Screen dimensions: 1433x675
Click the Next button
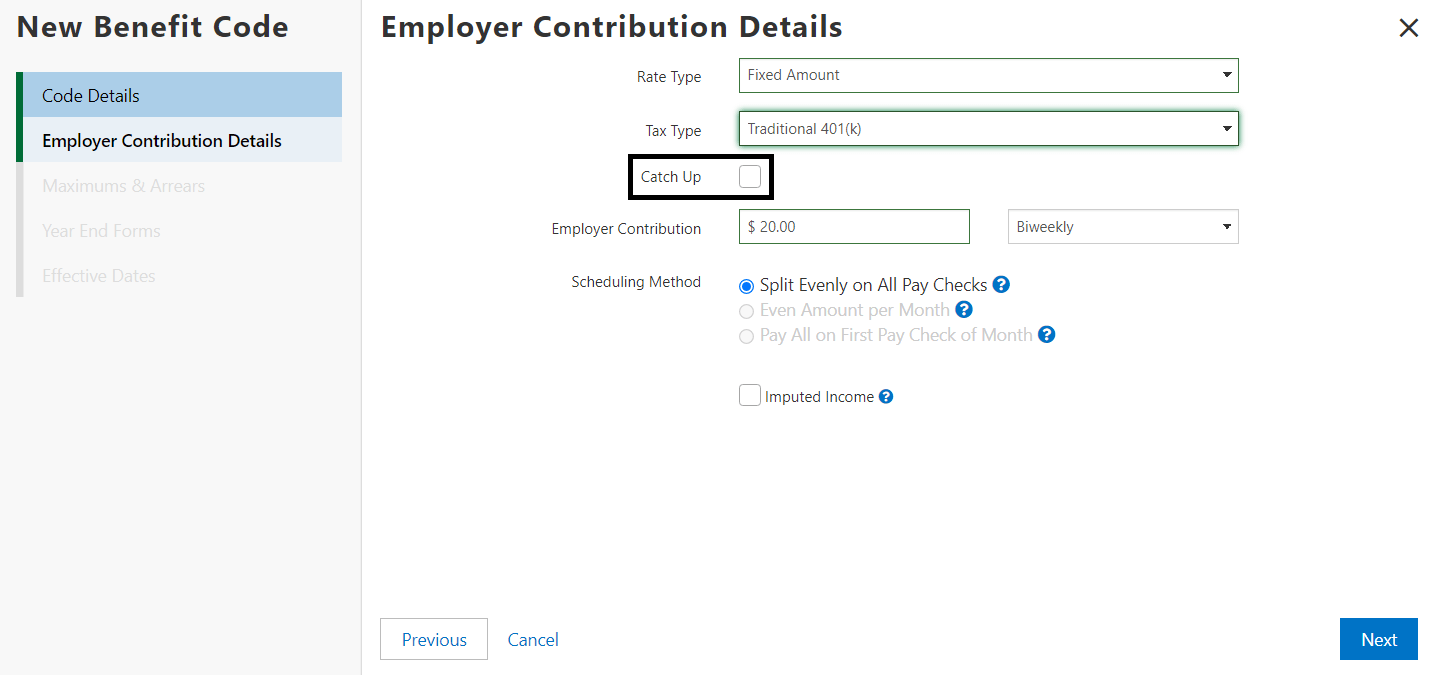pos(1378,640)
